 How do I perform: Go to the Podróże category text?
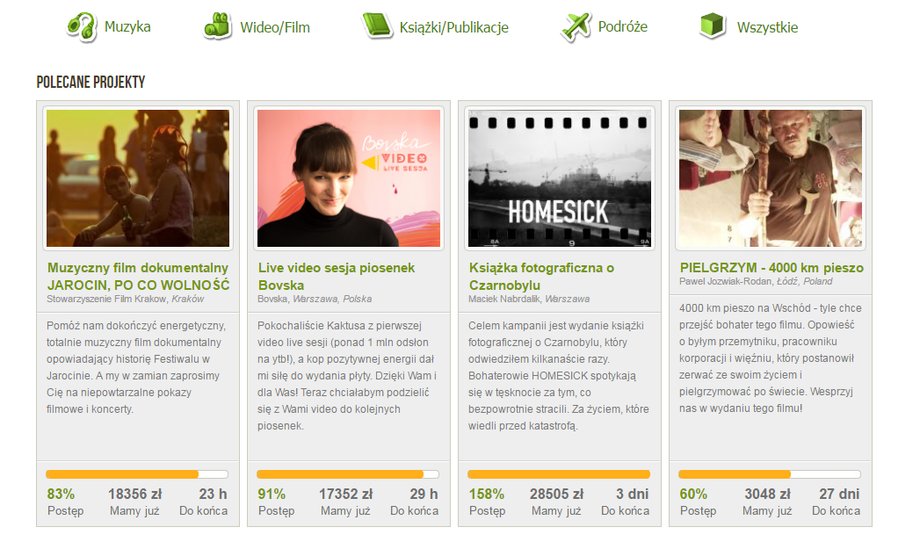click(x=623, y=26)
